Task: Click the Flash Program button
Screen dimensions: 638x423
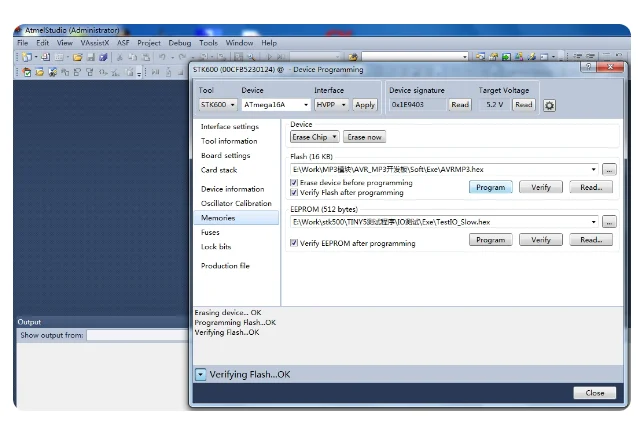Action: pyautogui.click(x=490, y=187)
